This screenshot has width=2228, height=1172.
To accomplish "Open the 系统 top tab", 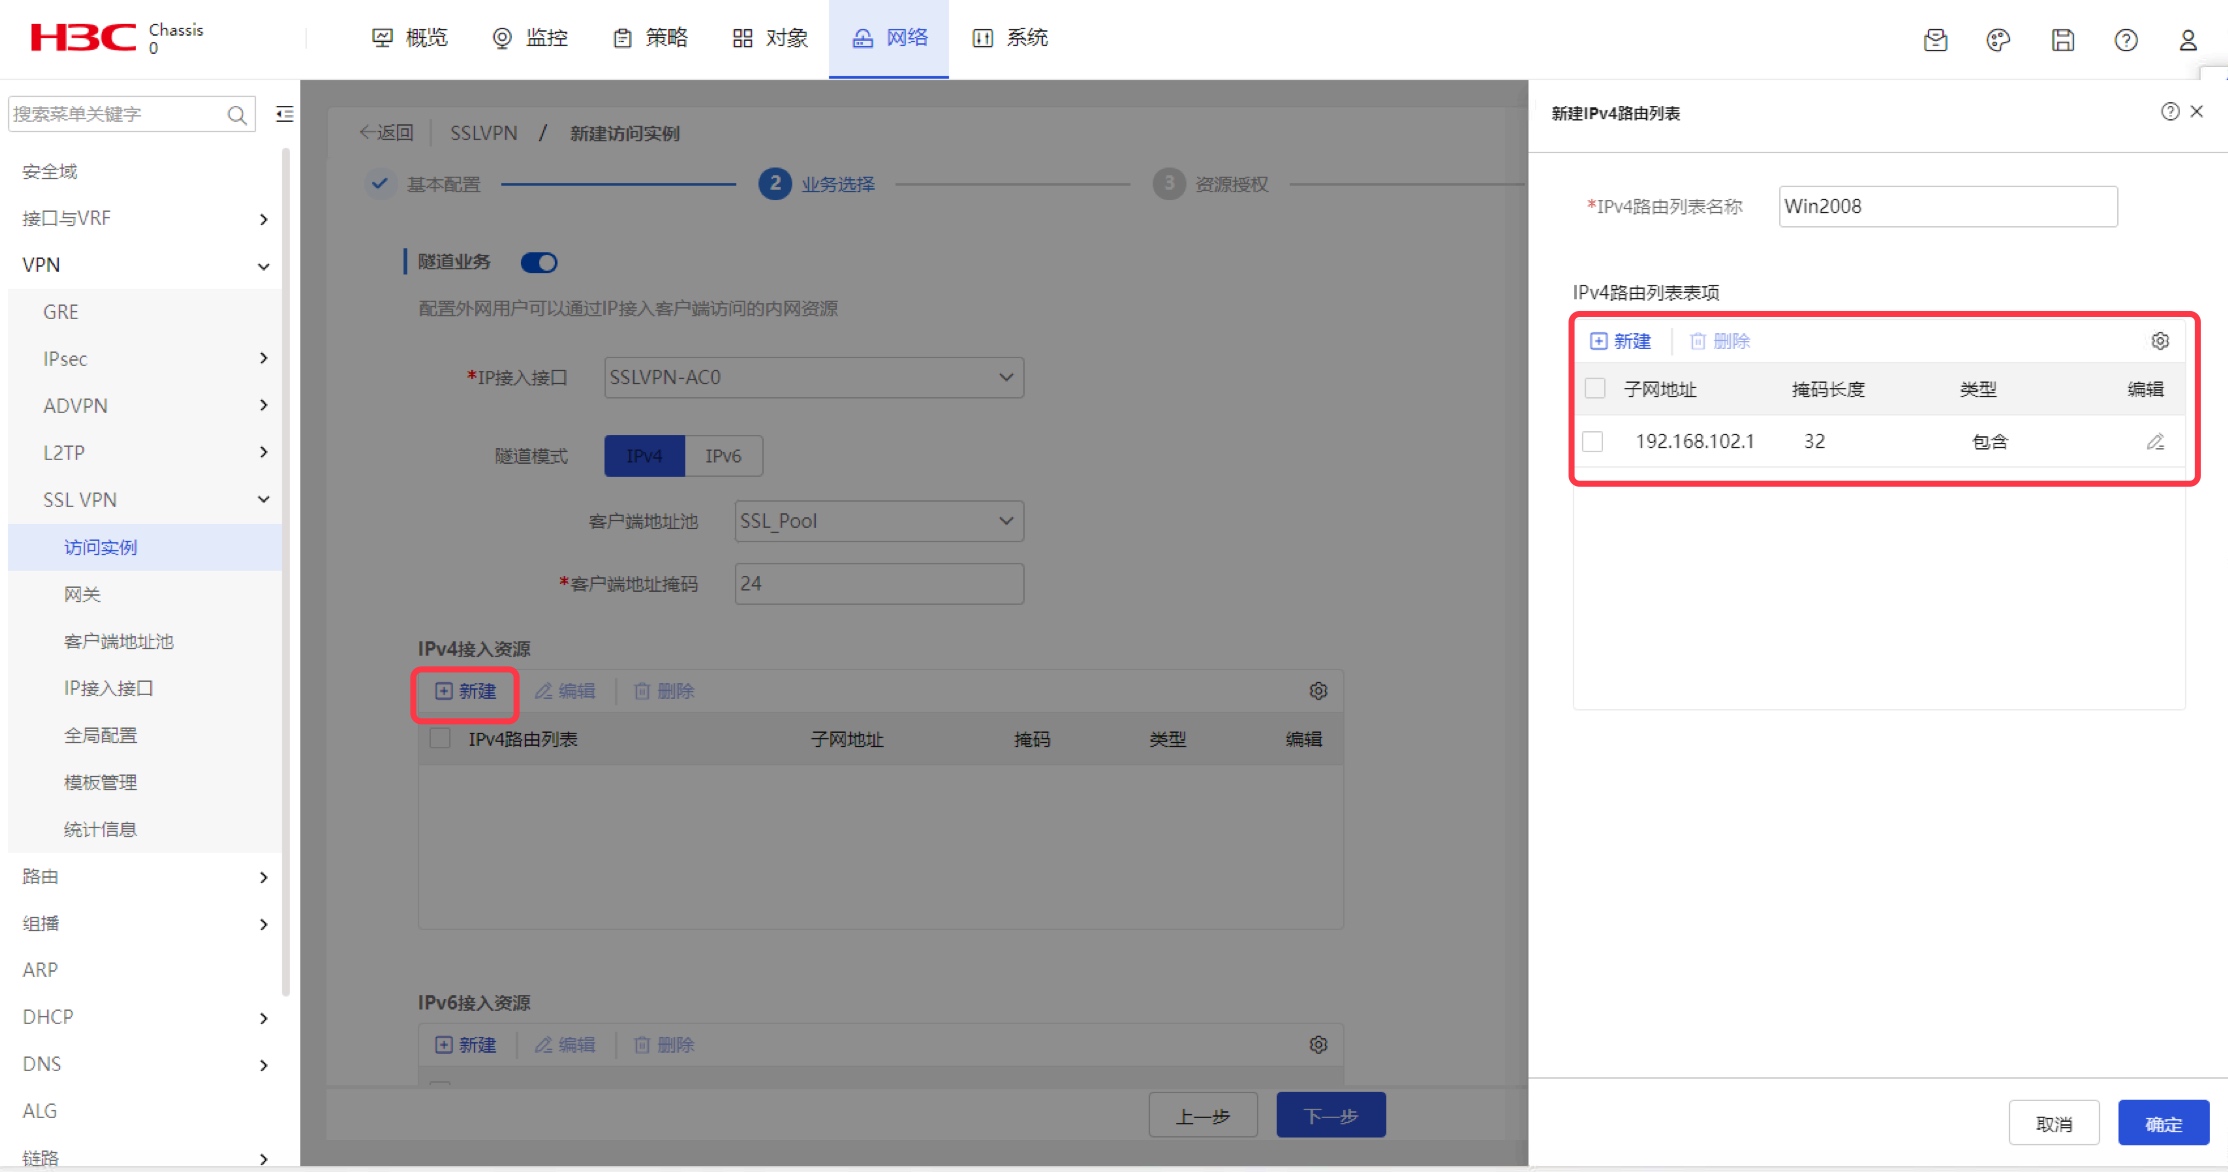I will [x=1010, y=38].
